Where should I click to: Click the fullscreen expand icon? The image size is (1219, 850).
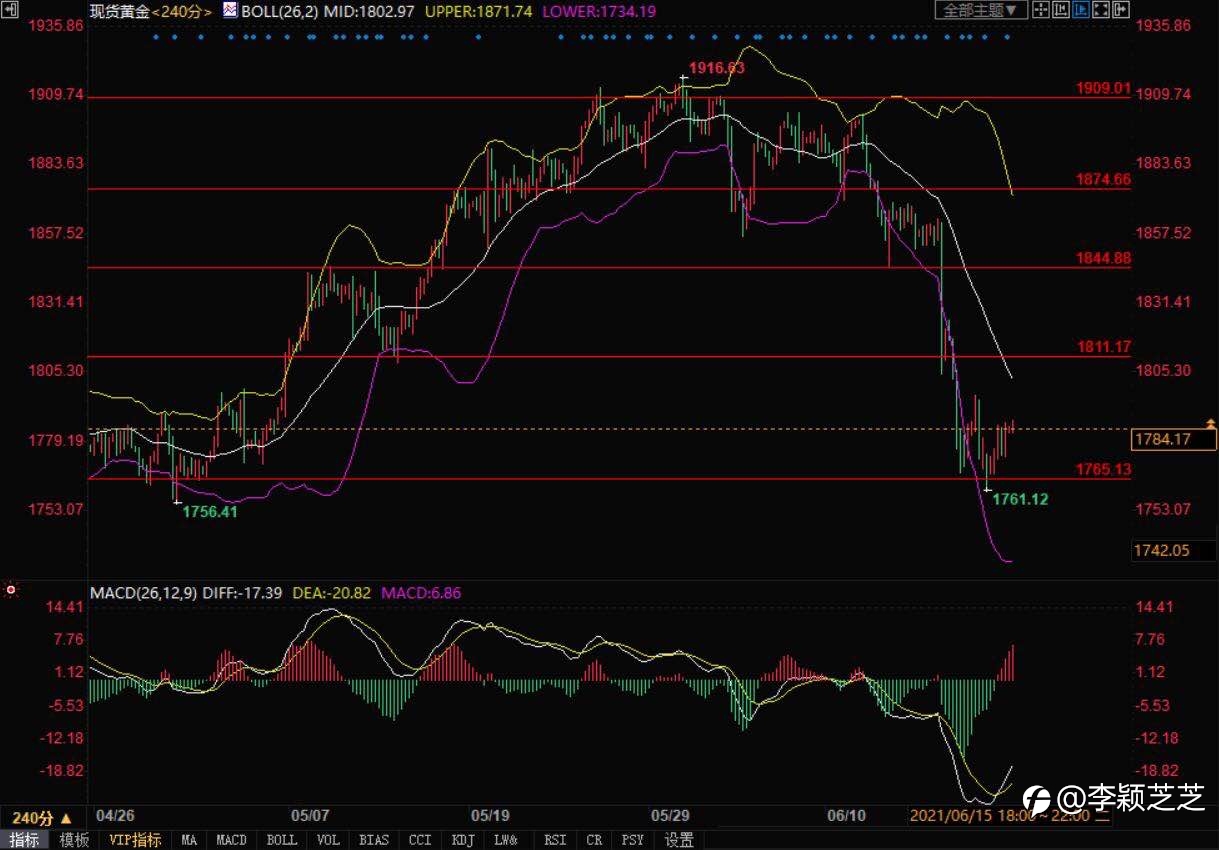coord(1101,10)
